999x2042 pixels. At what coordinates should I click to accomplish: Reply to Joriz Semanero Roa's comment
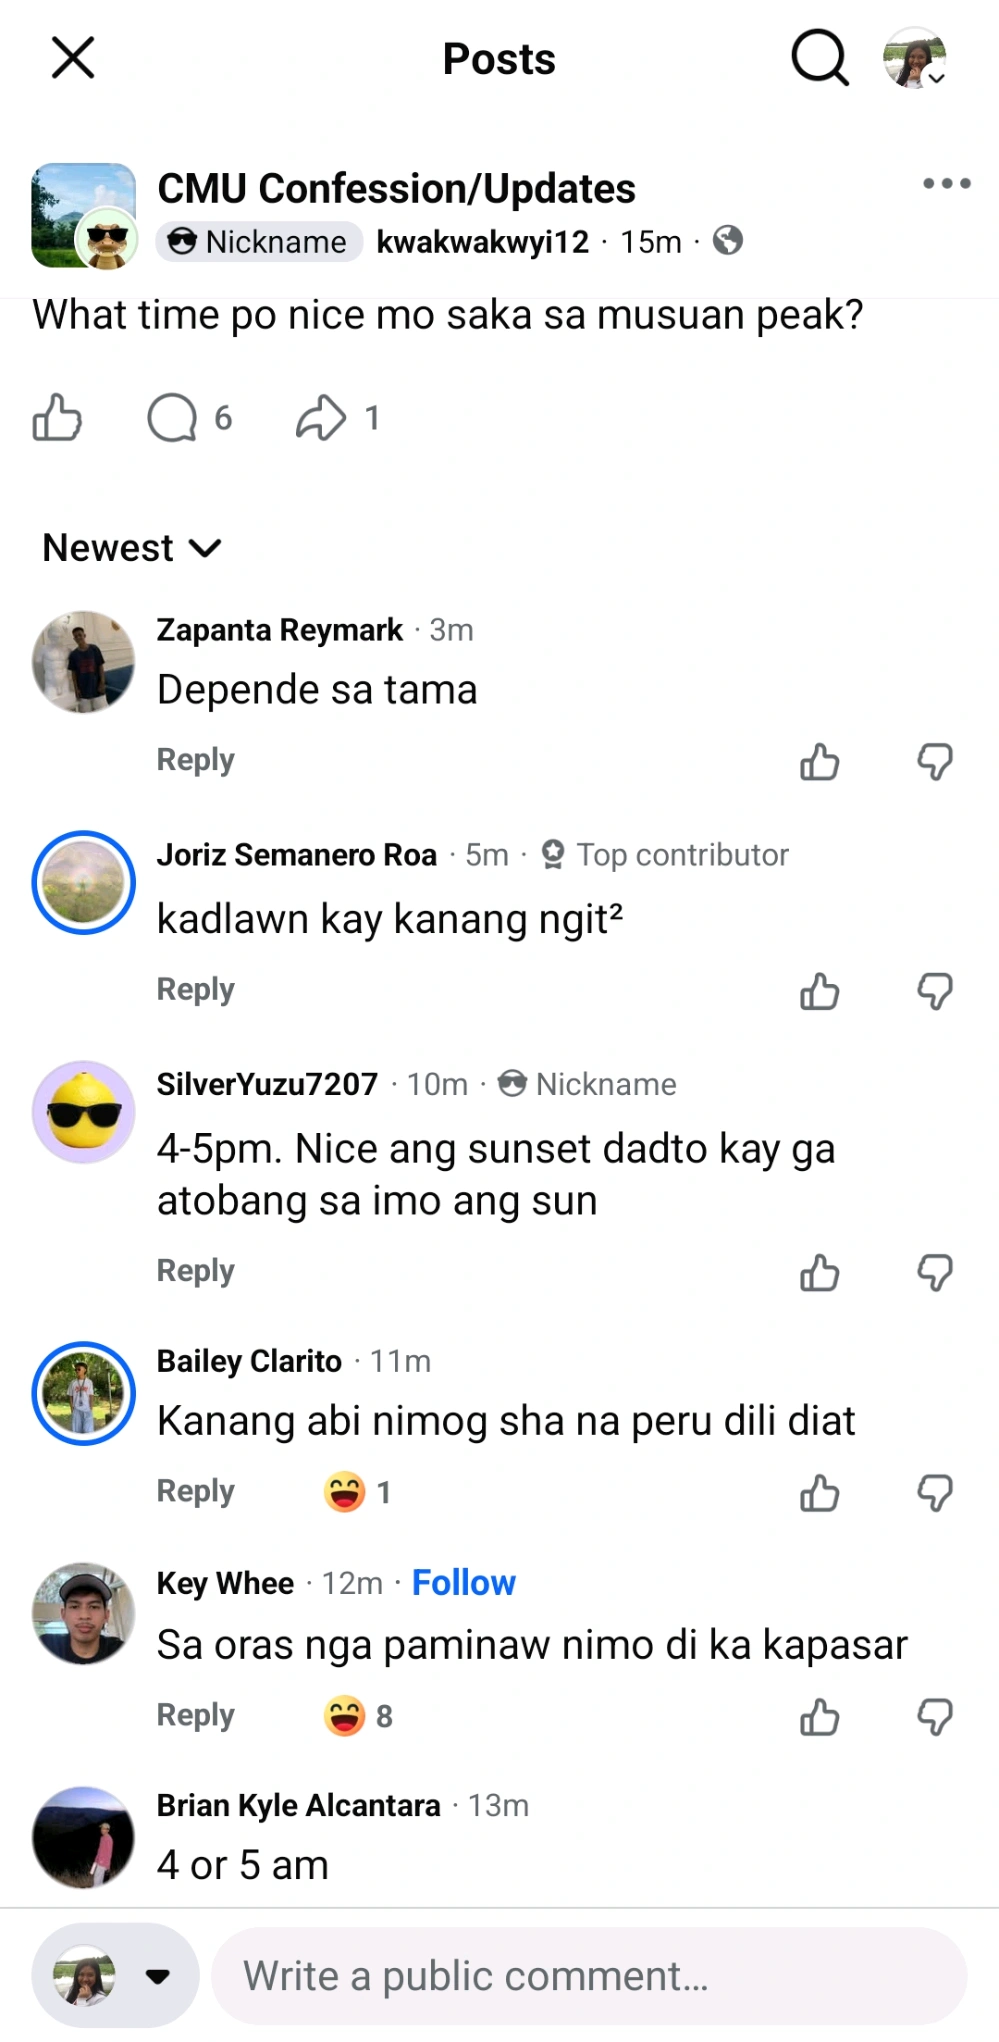click(x=195, y=990)
